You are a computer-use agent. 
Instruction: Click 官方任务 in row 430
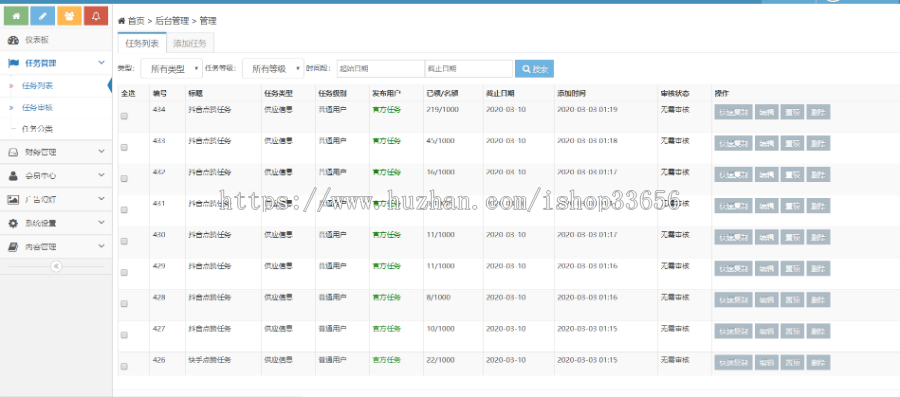point(386,235)
